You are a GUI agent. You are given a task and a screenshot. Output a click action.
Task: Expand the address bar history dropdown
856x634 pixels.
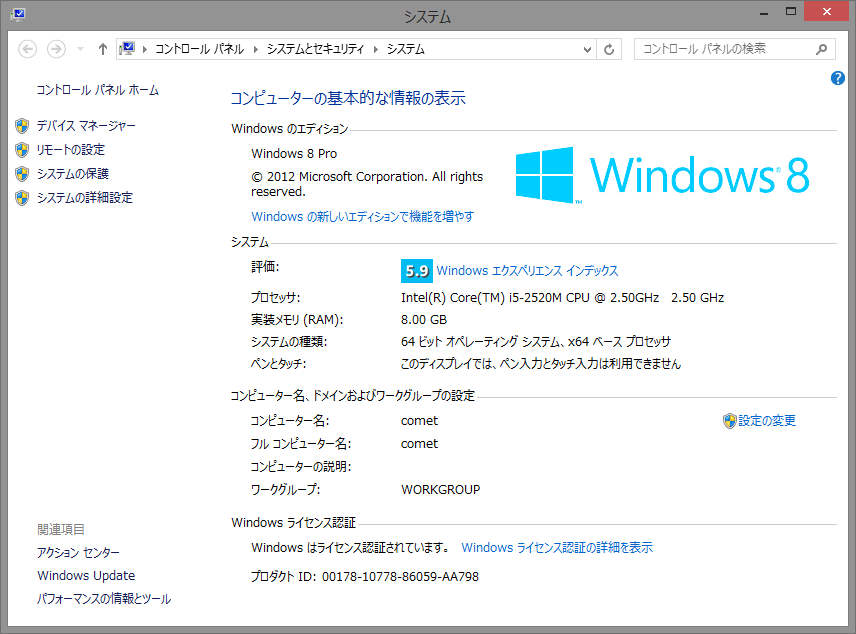[587, 49]
